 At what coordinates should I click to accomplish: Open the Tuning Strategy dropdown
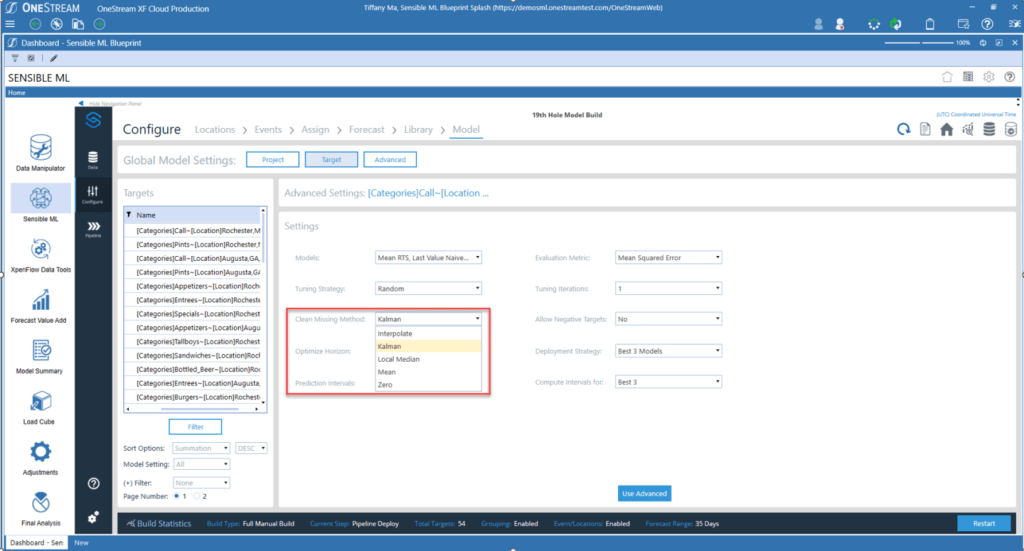(428, 288)
